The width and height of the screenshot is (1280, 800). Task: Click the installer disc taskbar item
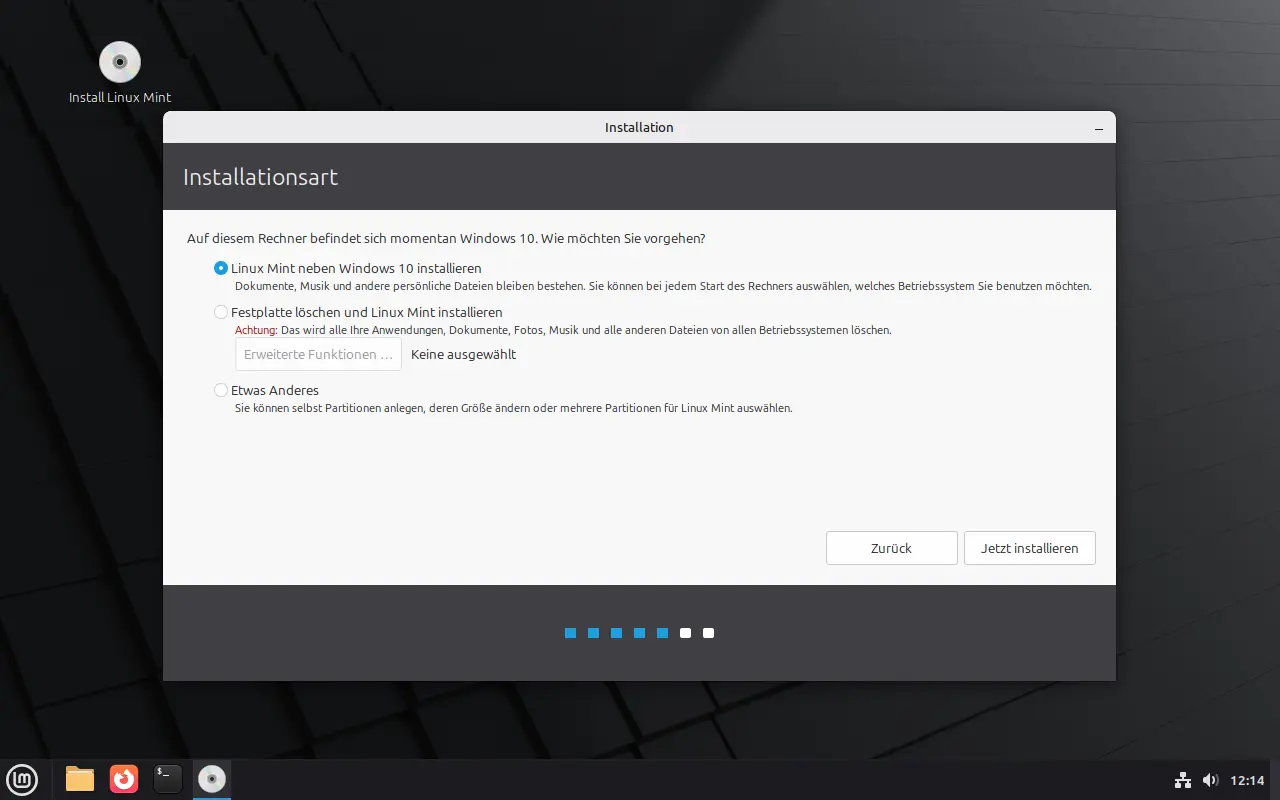pos(212,778)
